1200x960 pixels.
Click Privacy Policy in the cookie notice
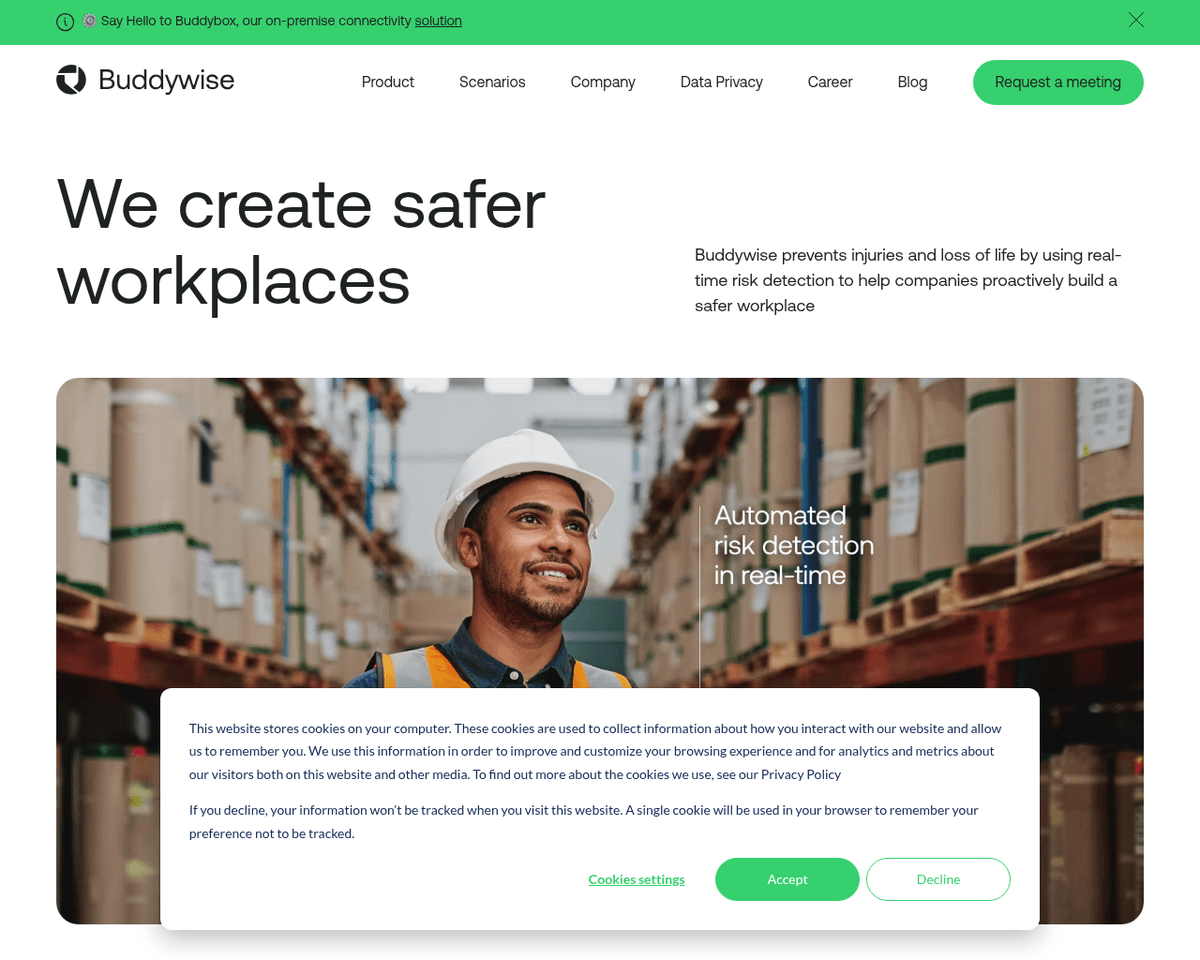pos(801,774)
